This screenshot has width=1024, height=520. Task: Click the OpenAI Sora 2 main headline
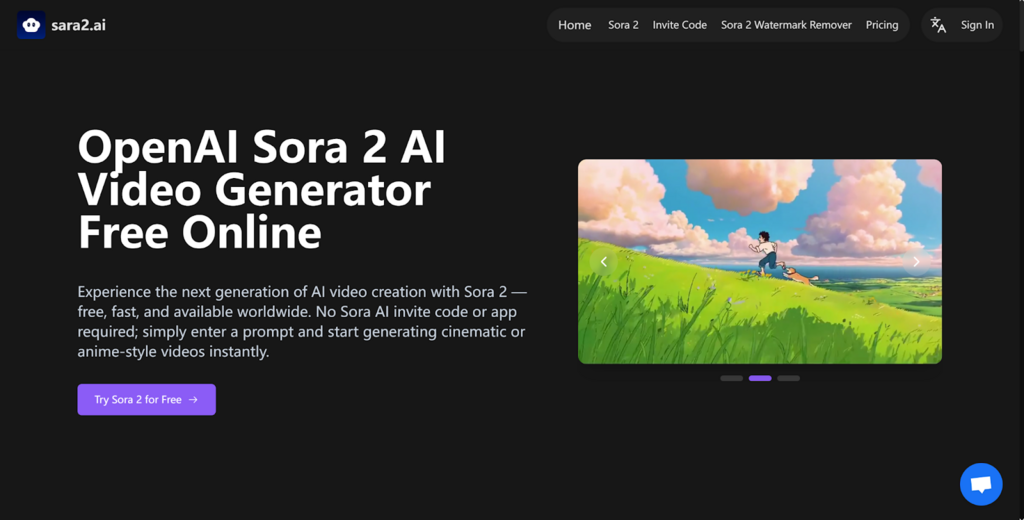click(x=262, y=190)
